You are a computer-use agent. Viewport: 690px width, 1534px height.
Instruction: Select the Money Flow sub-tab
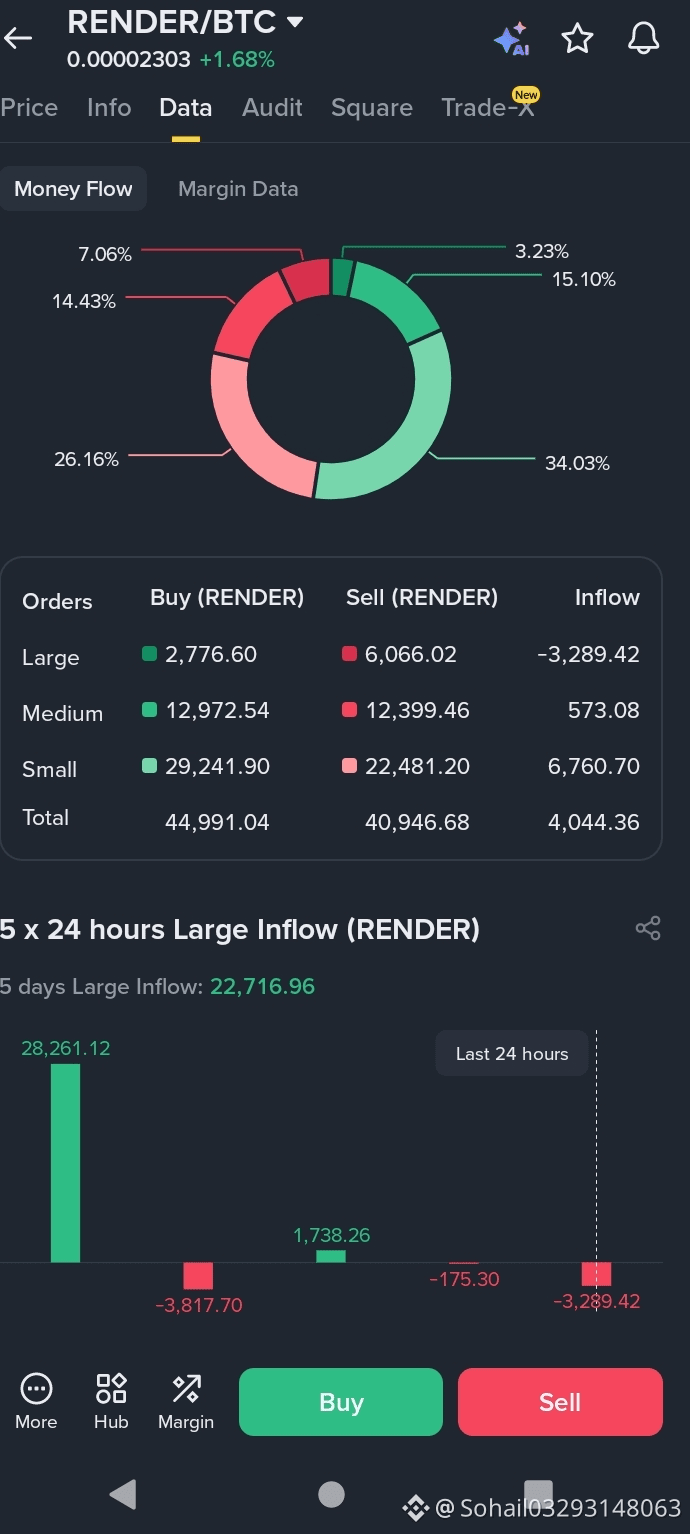pyautogui.click(x=74, y=189)
